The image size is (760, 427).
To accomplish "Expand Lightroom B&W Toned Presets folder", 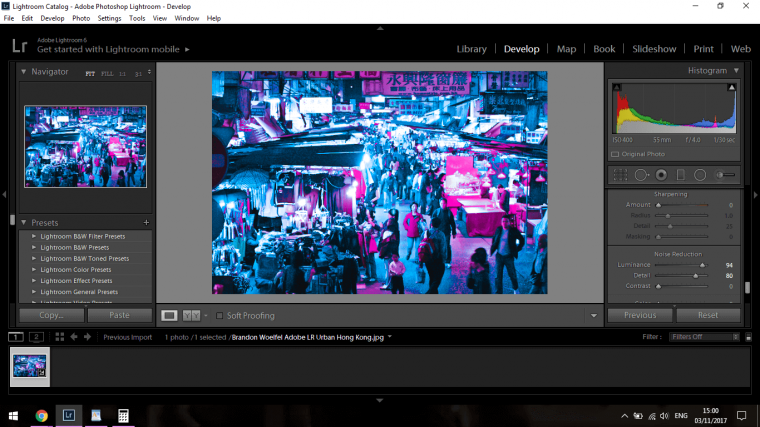I will click(x=34, y=259).
